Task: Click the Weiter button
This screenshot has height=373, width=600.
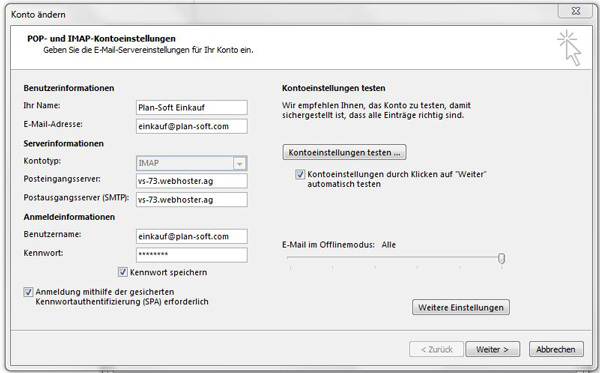Action: (492, 349)
